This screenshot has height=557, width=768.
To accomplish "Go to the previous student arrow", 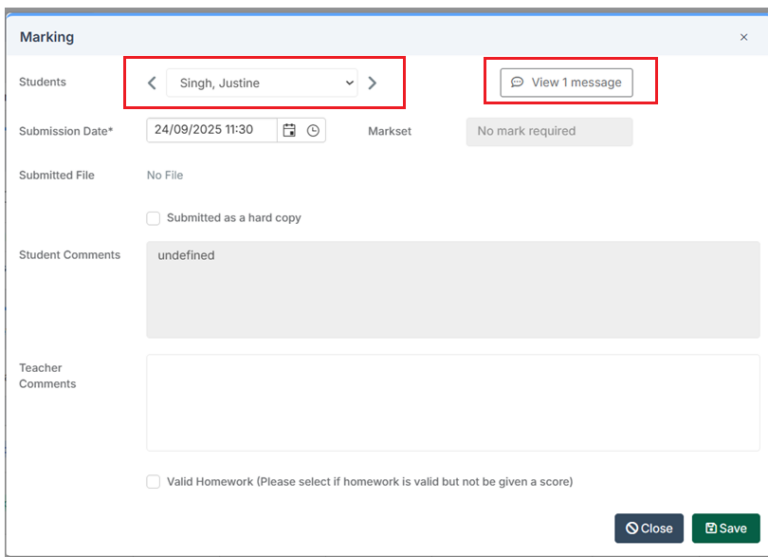I will pos(152,83).
